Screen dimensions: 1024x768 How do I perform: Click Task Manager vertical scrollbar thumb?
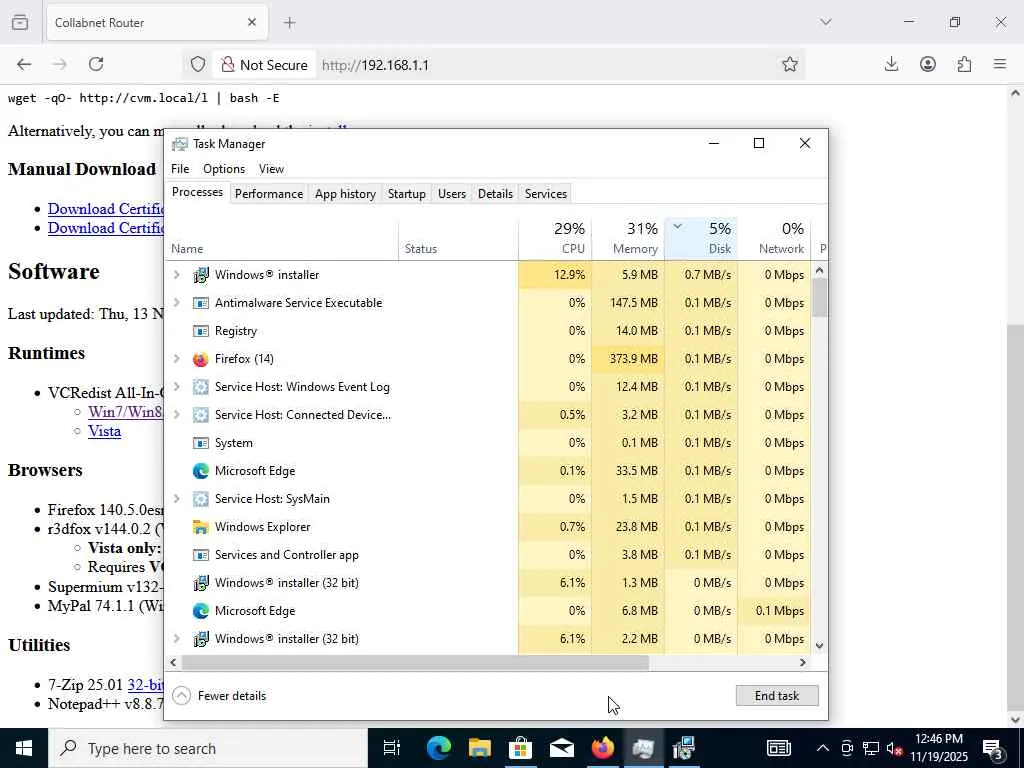[820, 298]
